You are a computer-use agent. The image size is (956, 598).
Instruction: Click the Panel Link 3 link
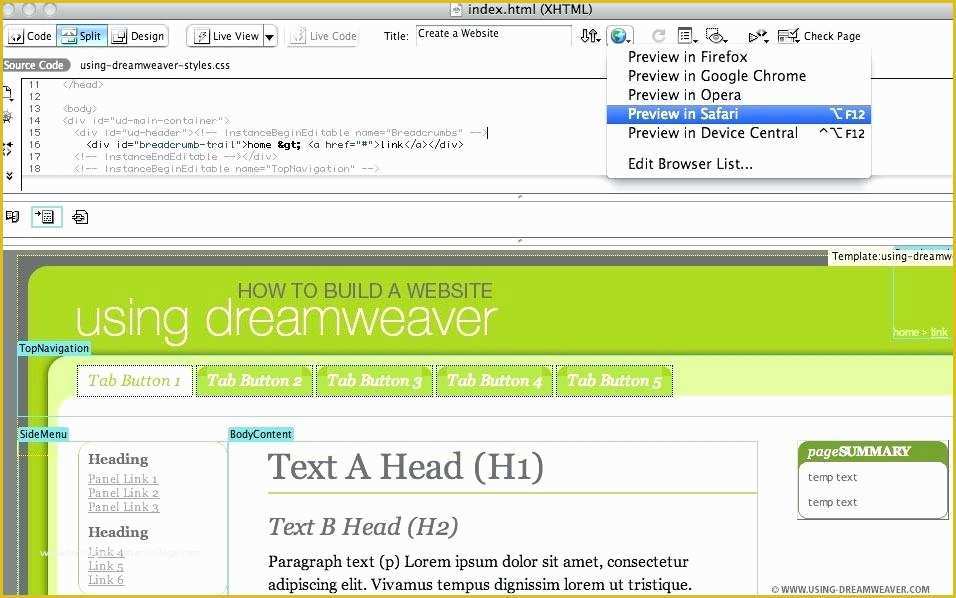click(x=123, y=507)
